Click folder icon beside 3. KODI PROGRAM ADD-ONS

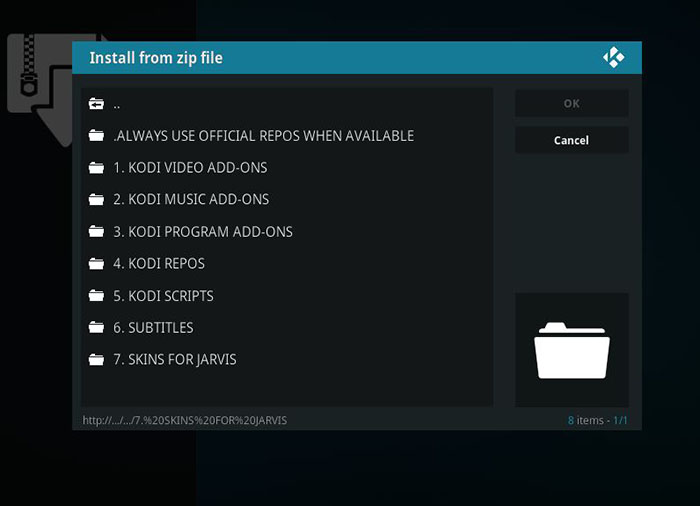pos(96,231)
